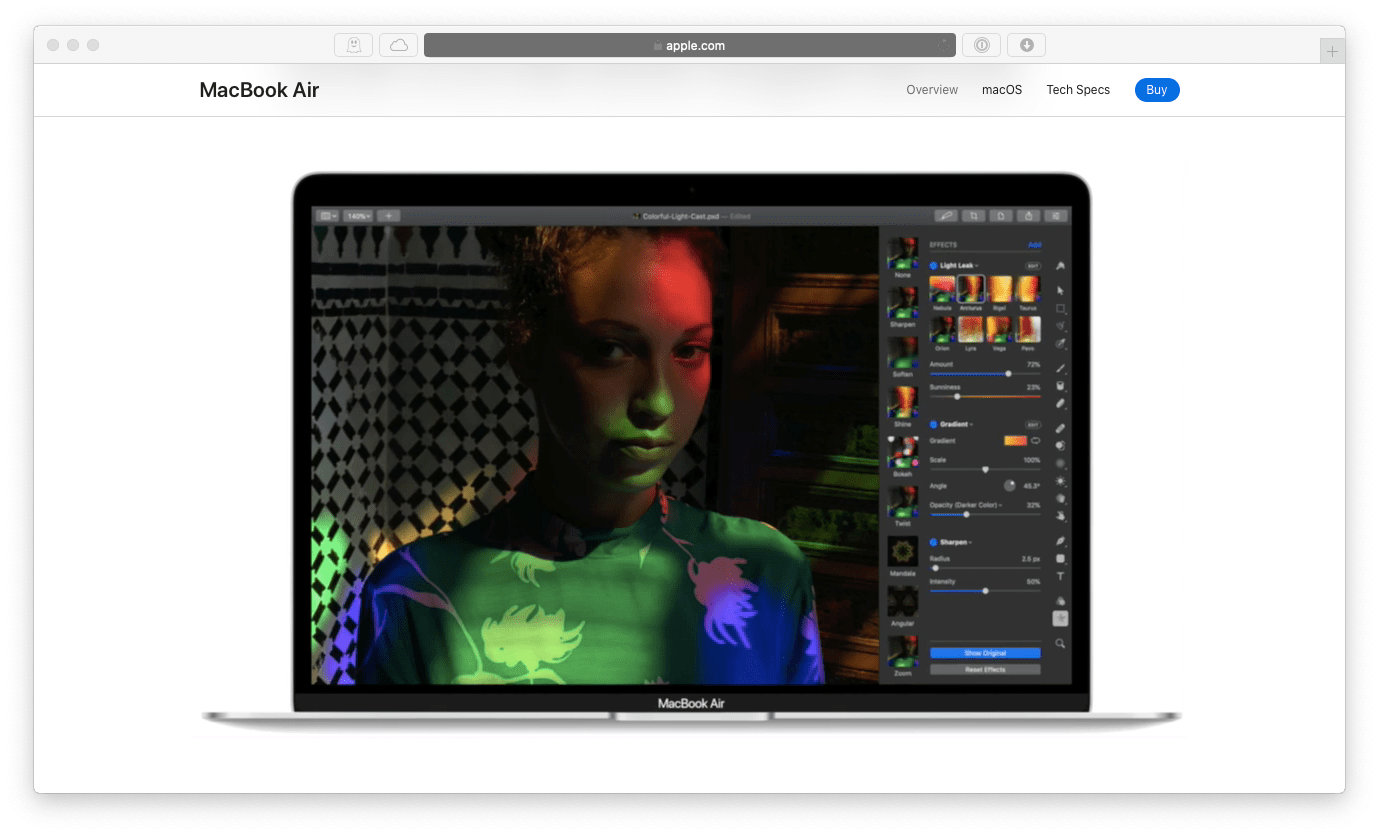
Task: Show Safari downloads
Action: tap(1026, 45)
